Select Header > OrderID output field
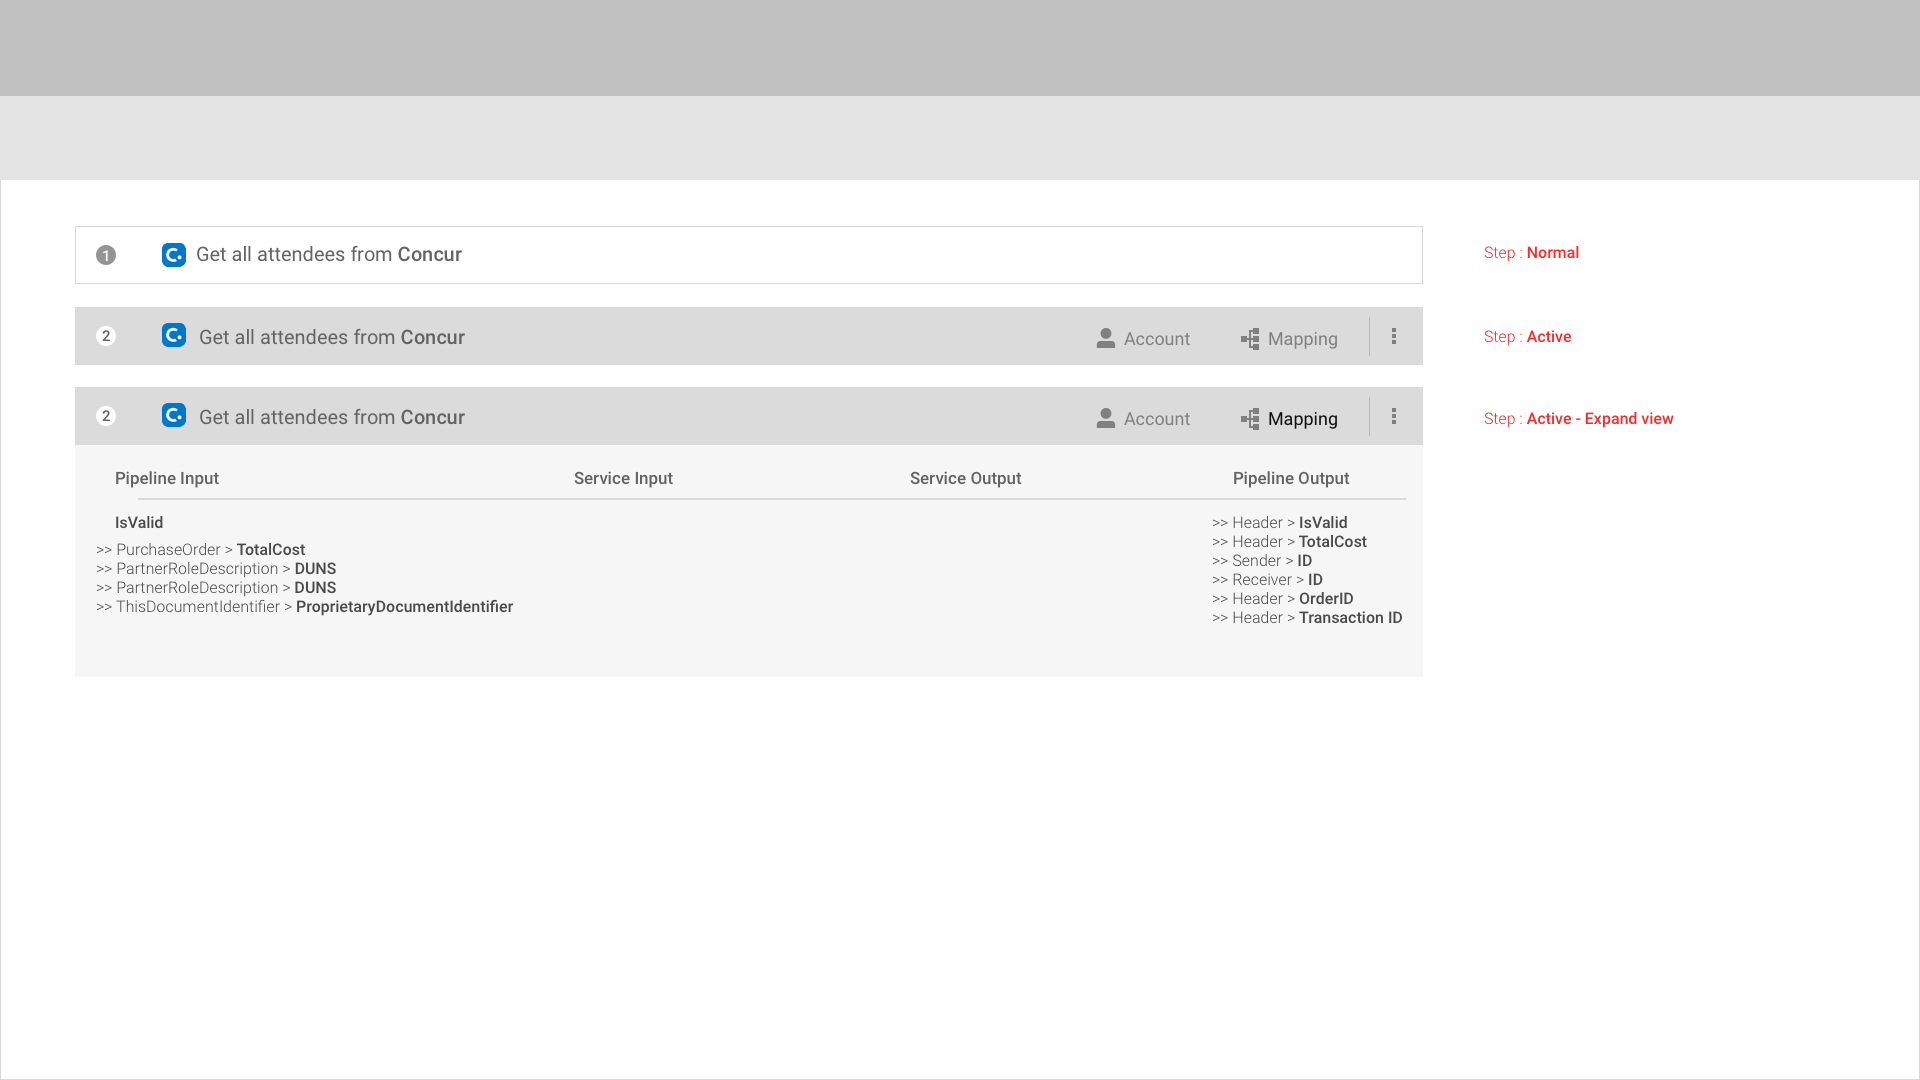 (x=1283, y=598)
